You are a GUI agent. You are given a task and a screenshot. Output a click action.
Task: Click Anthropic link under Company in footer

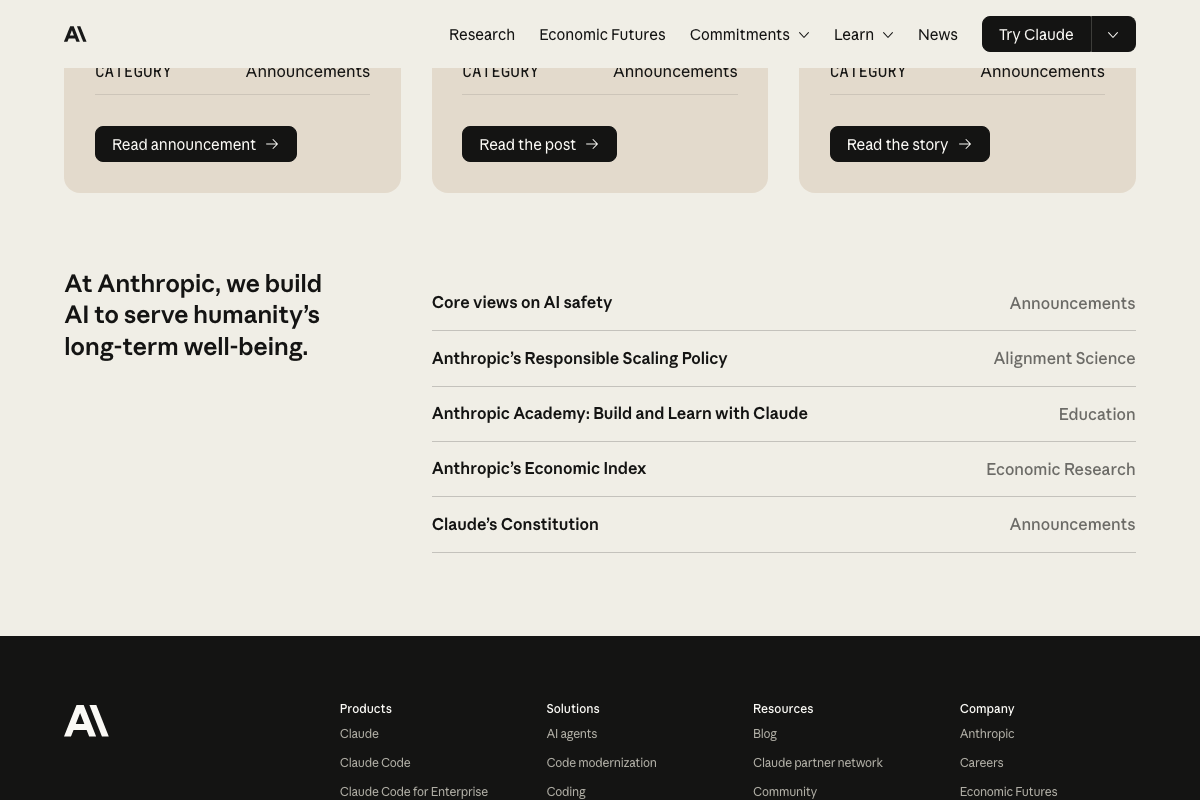point(987,733)
